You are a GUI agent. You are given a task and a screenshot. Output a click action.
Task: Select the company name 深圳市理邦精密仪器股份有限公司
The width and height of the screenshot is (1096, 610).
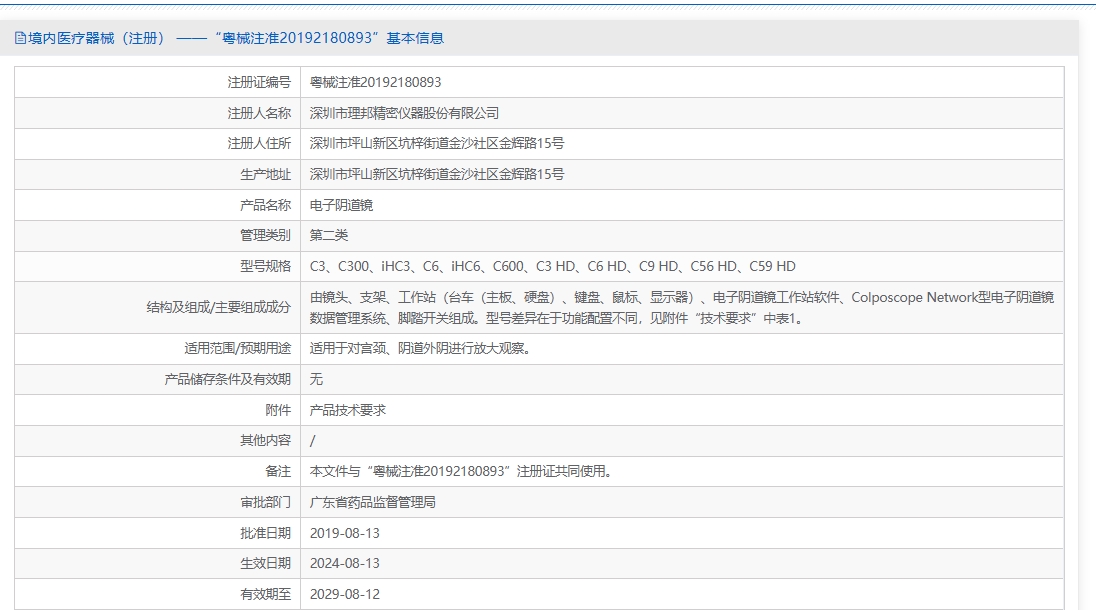(404, 113)
